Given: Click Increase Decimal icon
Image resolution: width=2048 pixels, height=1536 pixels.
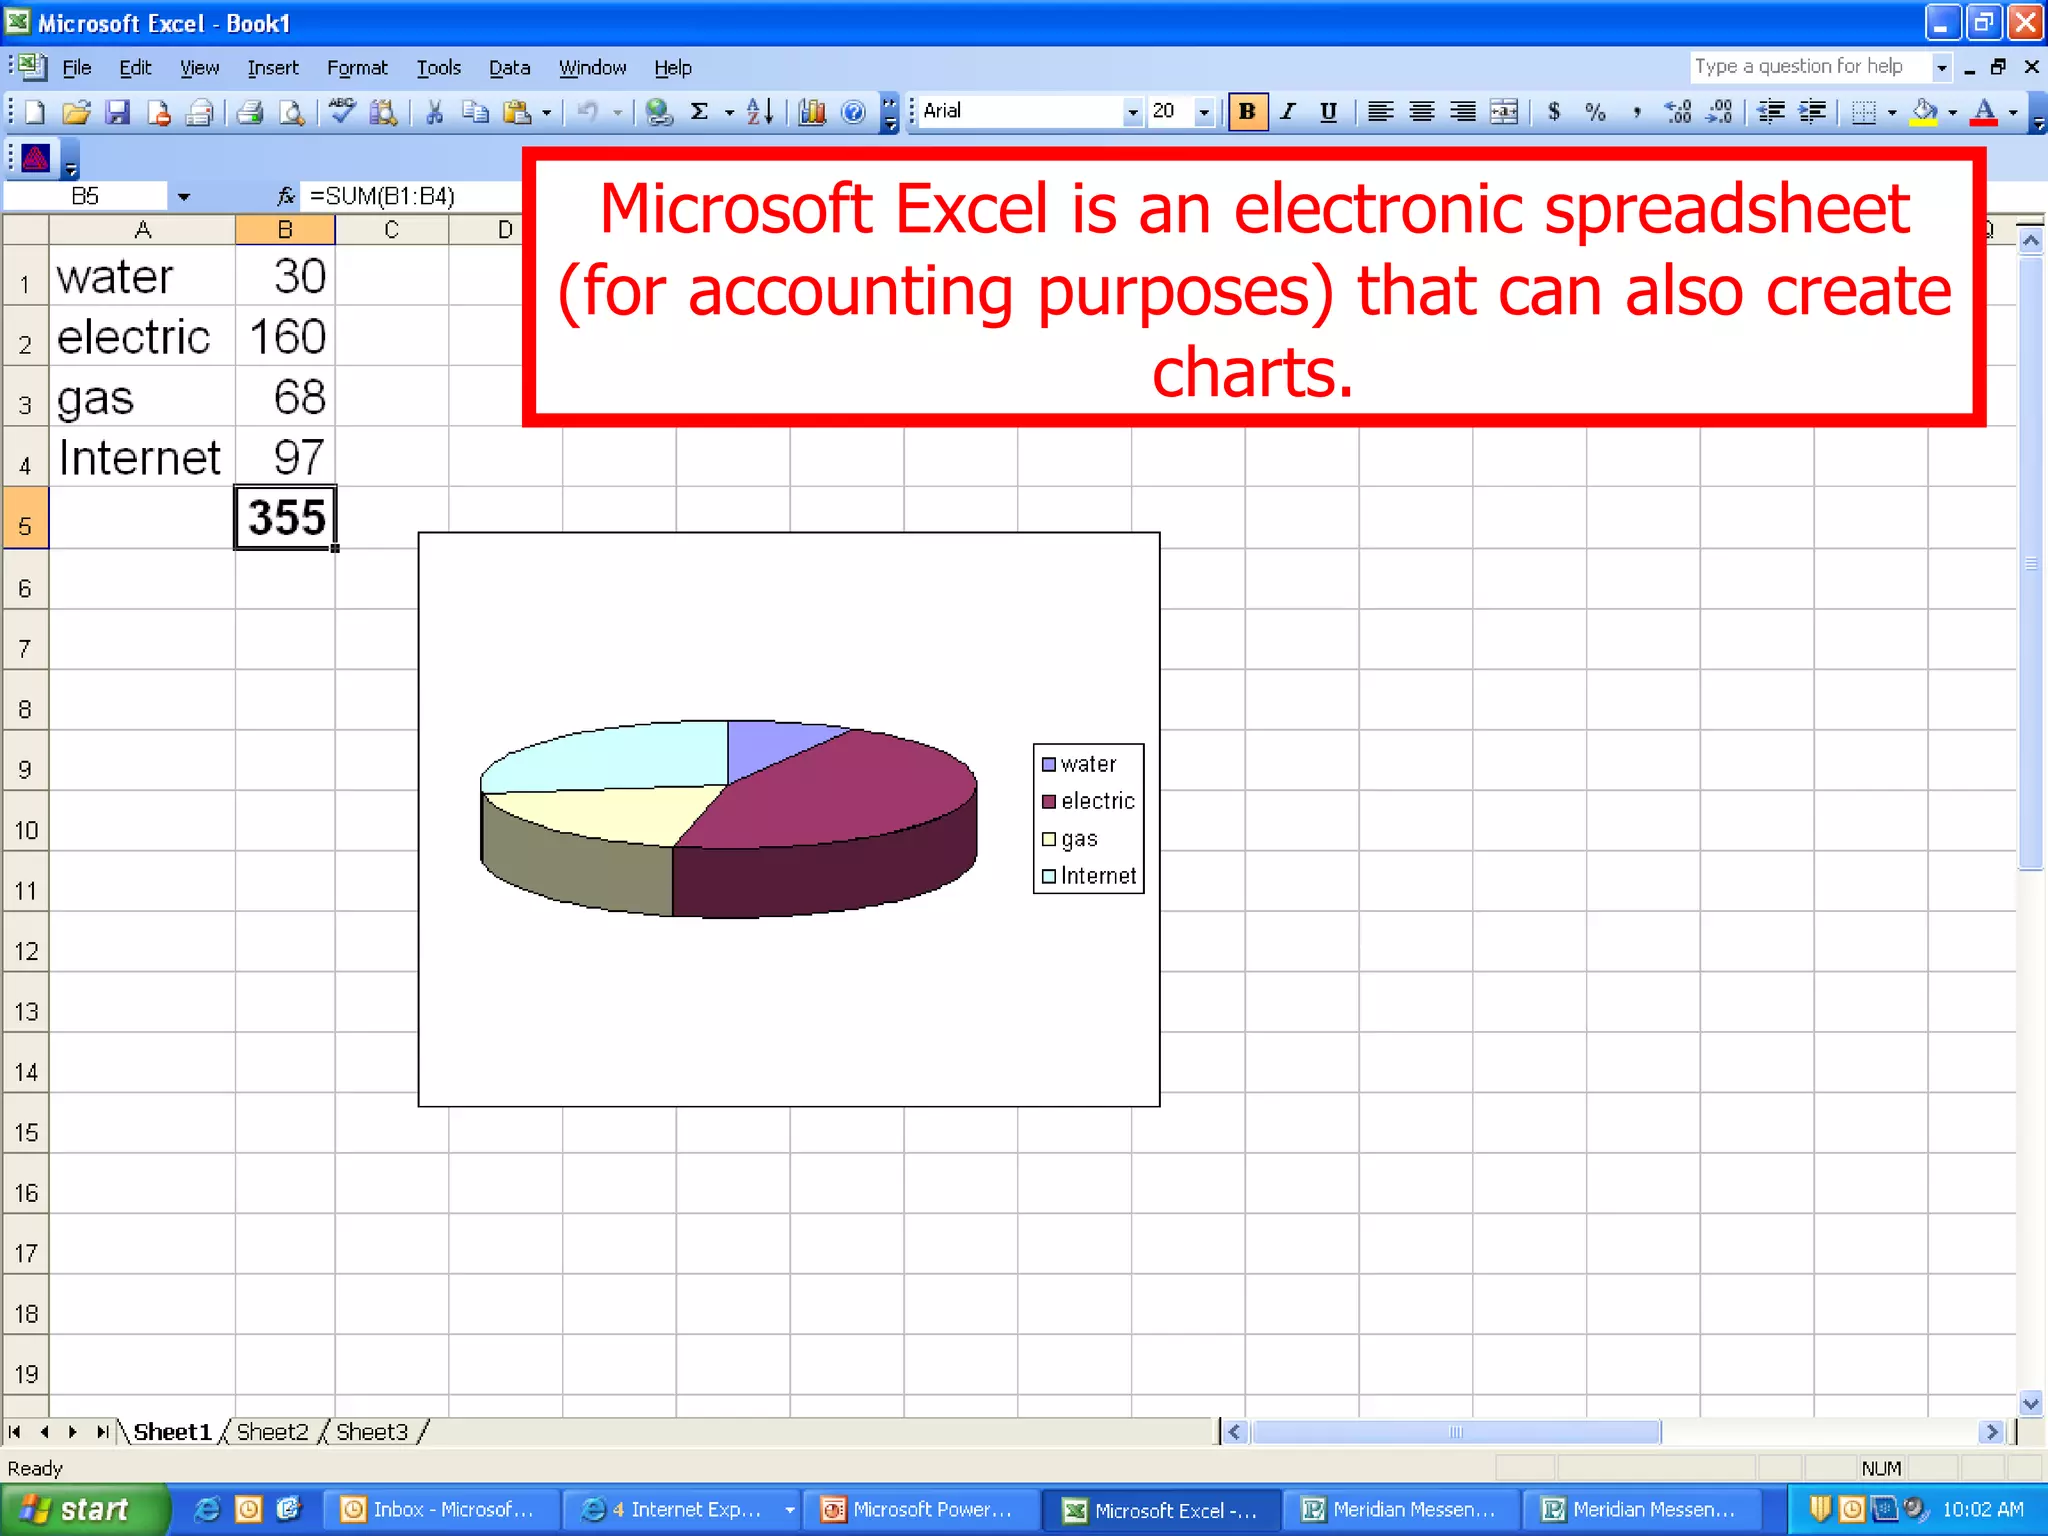Looking at the screenshot, I should [1678, 112].
